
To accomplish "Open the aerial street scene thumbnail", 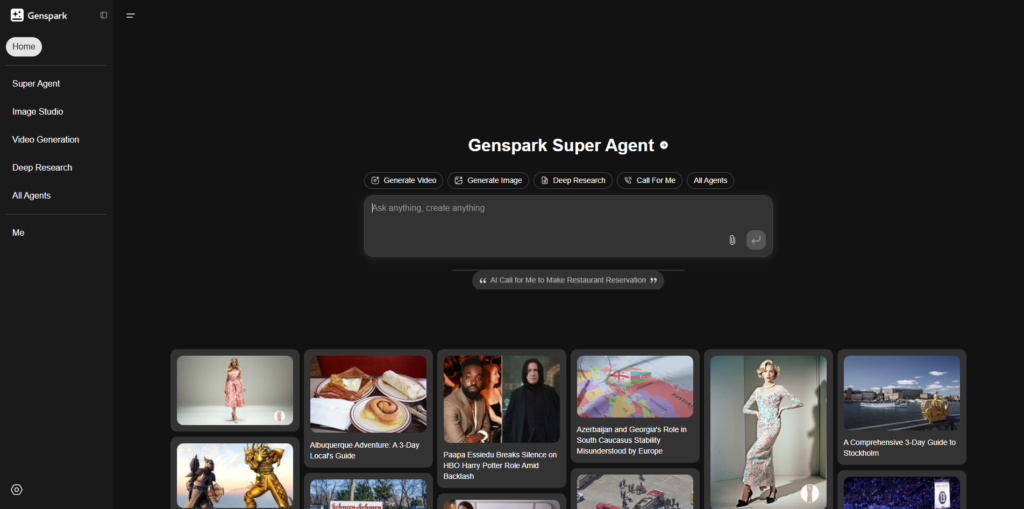I will [x=635, y=491].
